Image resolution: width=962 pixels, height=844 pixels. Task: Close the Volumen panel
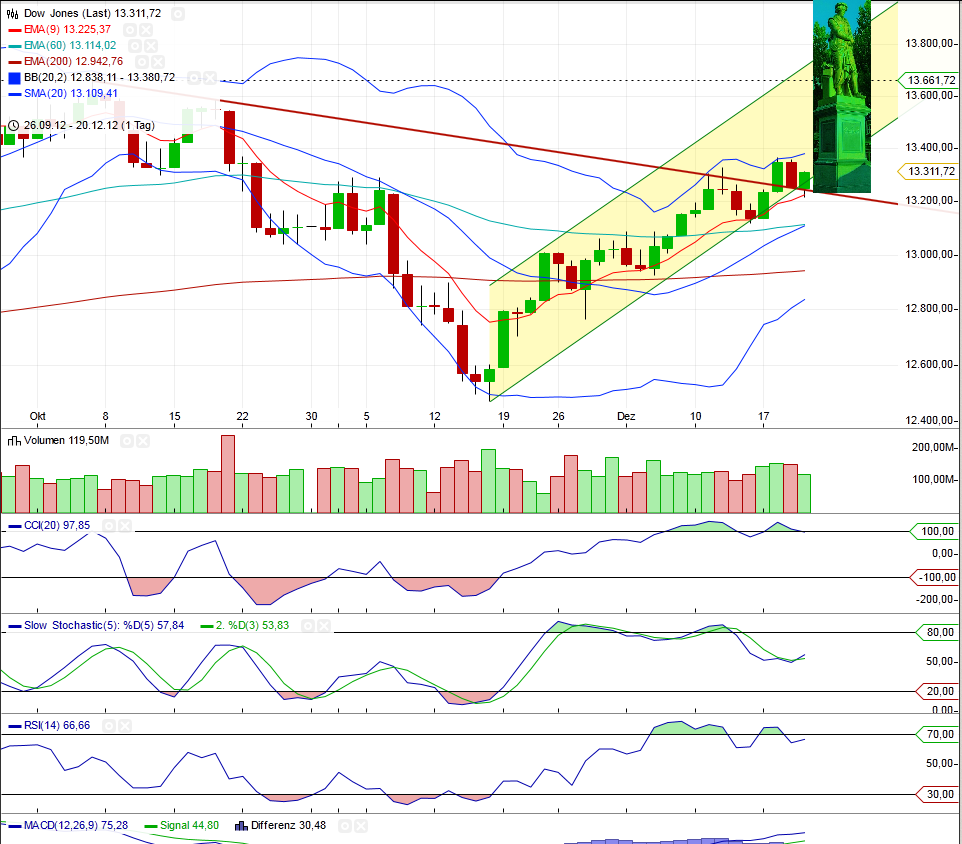(142, 440)
